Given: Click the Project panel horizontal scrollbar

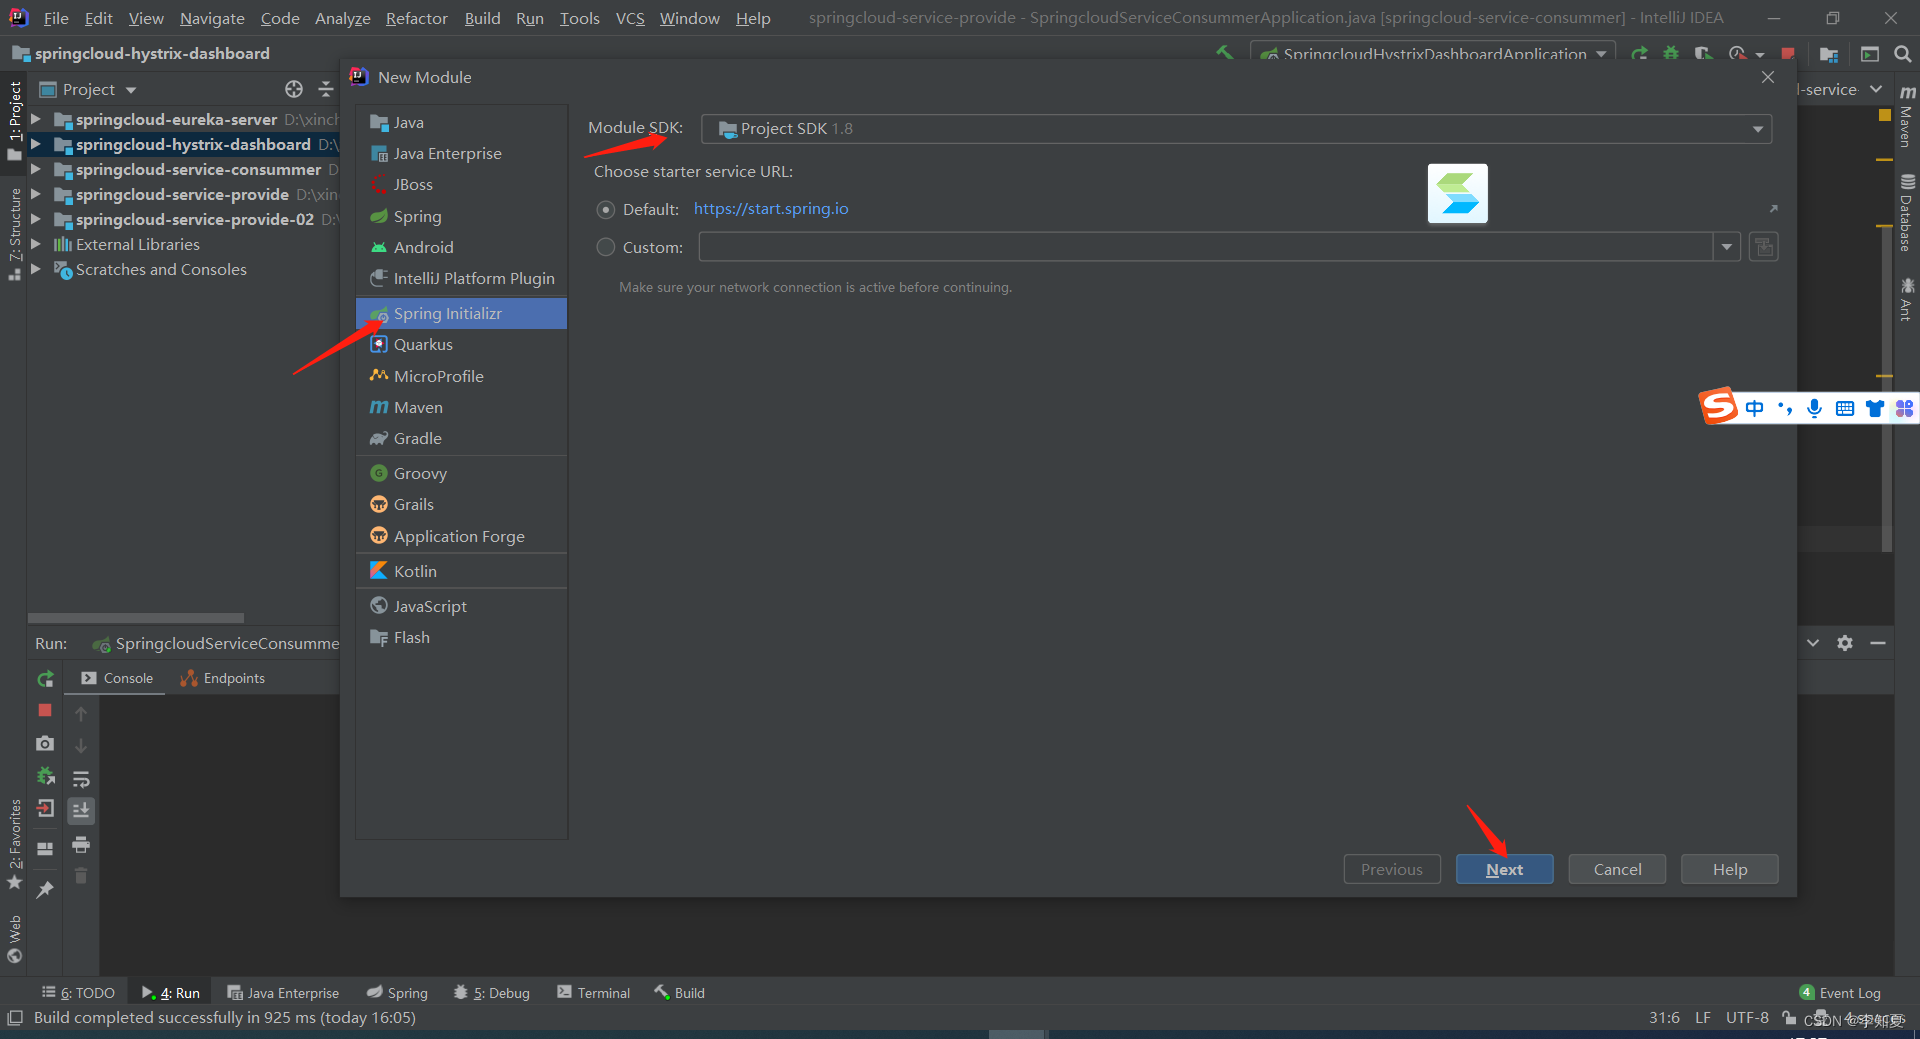Looking at the screenshot, I should tap(136, 618).
